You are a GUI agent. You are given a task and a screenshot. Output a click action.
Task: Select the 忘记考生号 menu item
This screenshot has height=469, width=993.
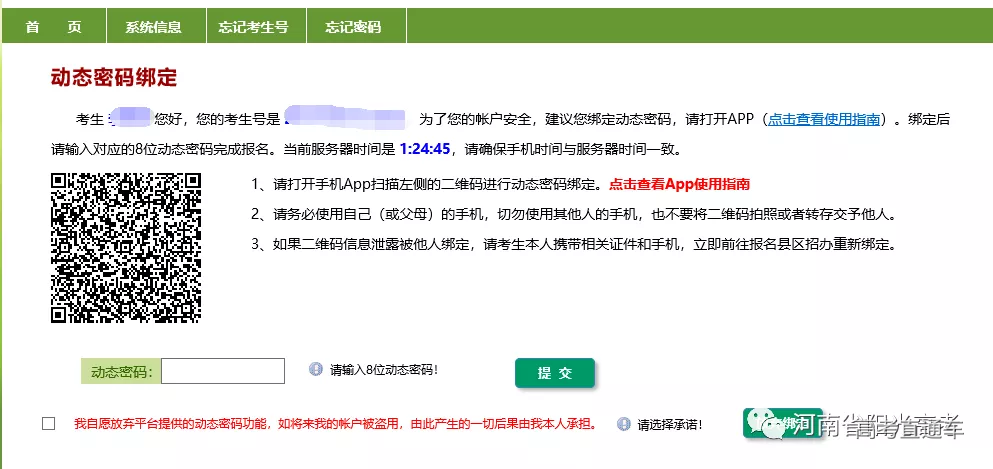(x=254, y=27)
